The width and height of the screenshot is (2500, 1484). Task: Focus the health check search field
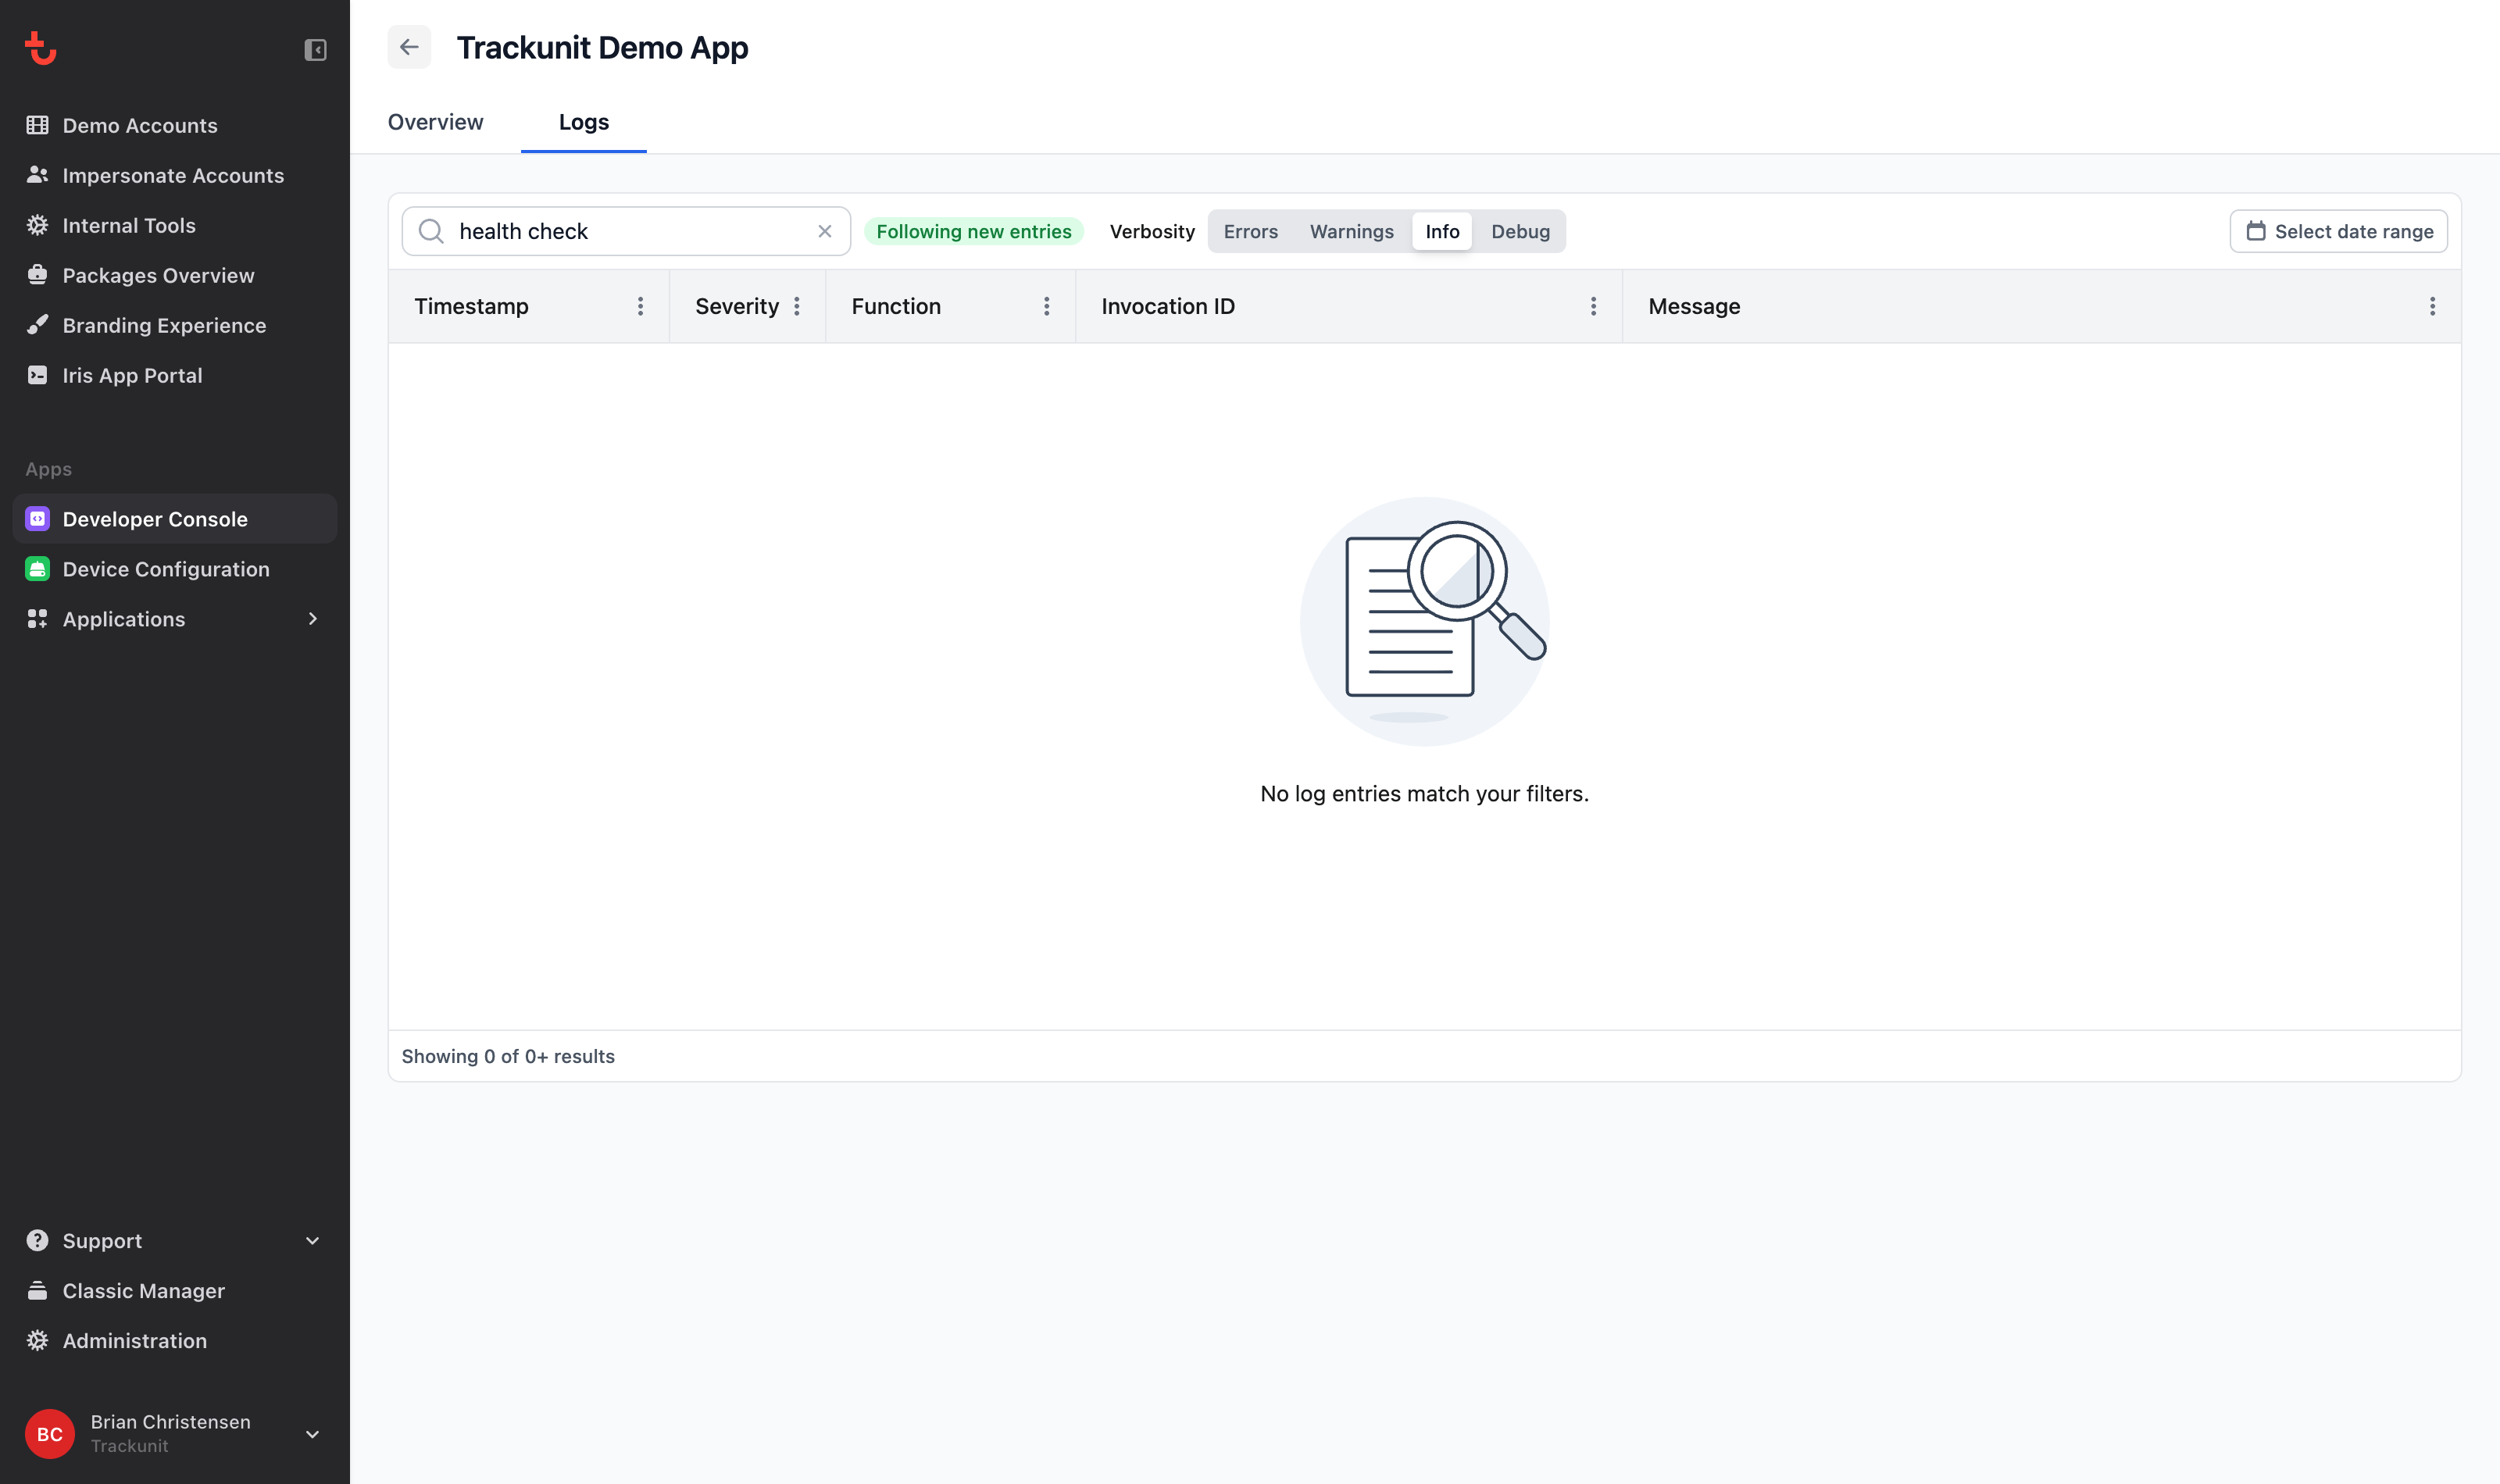(626, 231)
